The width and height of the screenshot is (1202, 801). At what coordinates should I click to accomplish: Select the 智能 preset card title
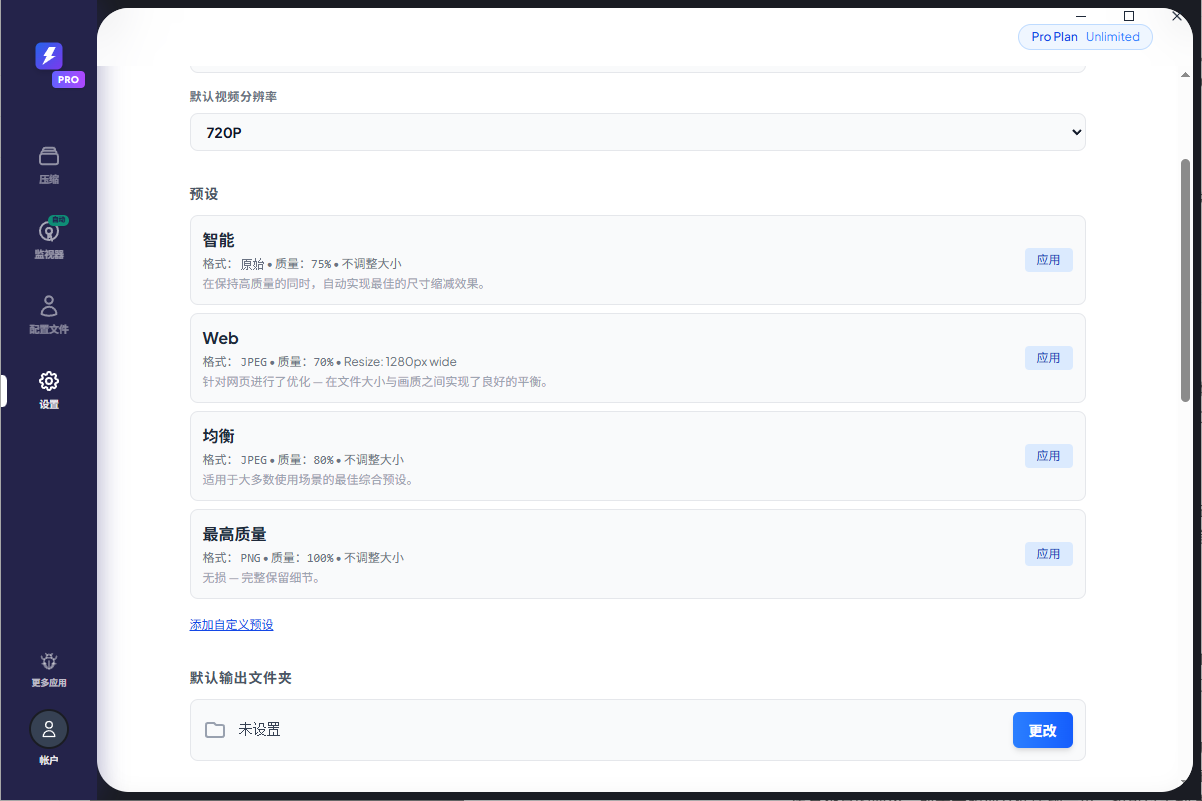(218, 240)
